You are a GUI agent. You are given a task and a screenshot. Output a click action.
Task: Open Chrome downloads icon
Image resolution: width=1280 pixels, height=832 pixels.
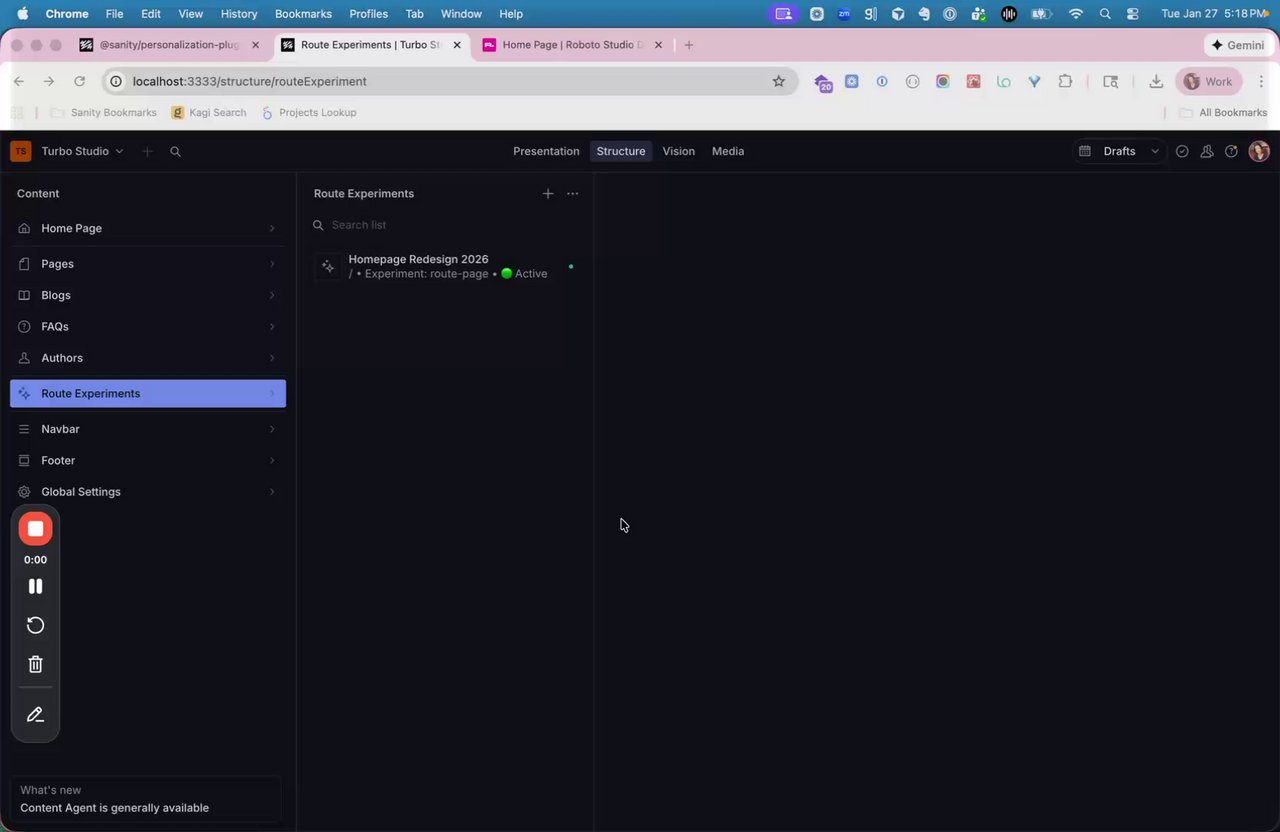tap(1156, 81)
